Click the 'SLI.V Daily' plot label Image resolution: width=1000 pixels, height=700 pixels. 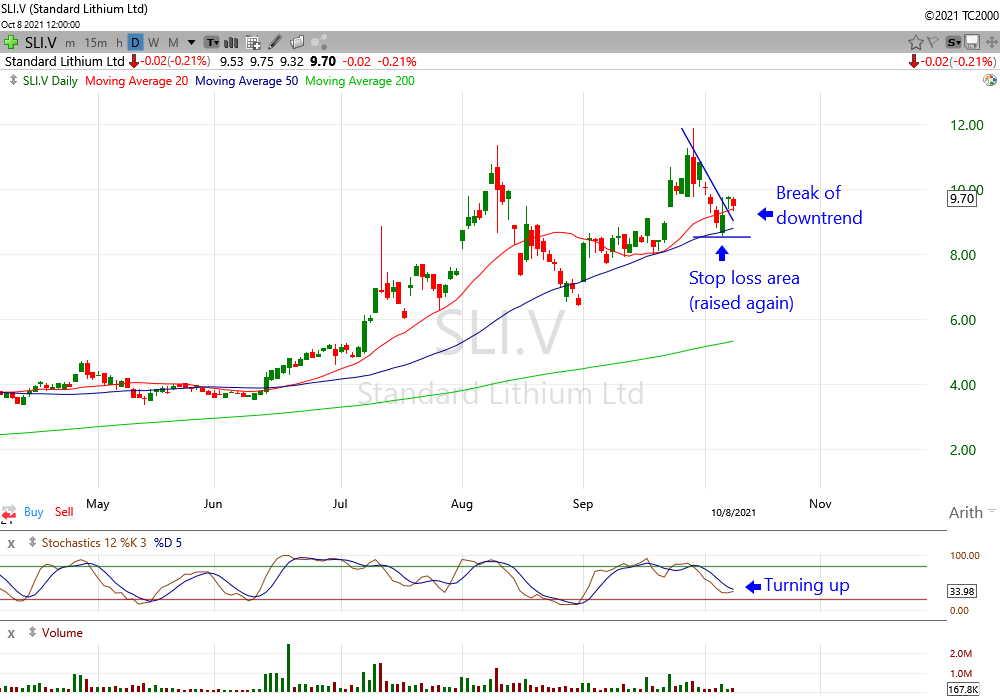50,81
